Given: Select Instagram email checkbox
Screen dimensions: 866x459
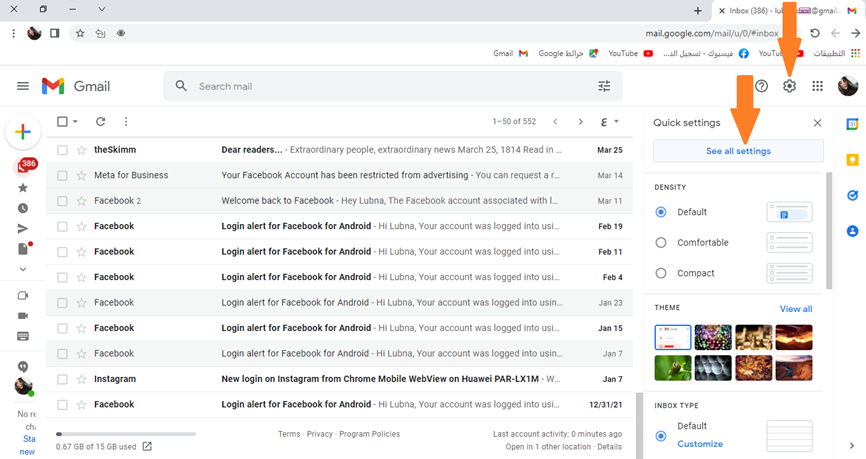Looking at the screenshot, I should (x=62, y=379).
